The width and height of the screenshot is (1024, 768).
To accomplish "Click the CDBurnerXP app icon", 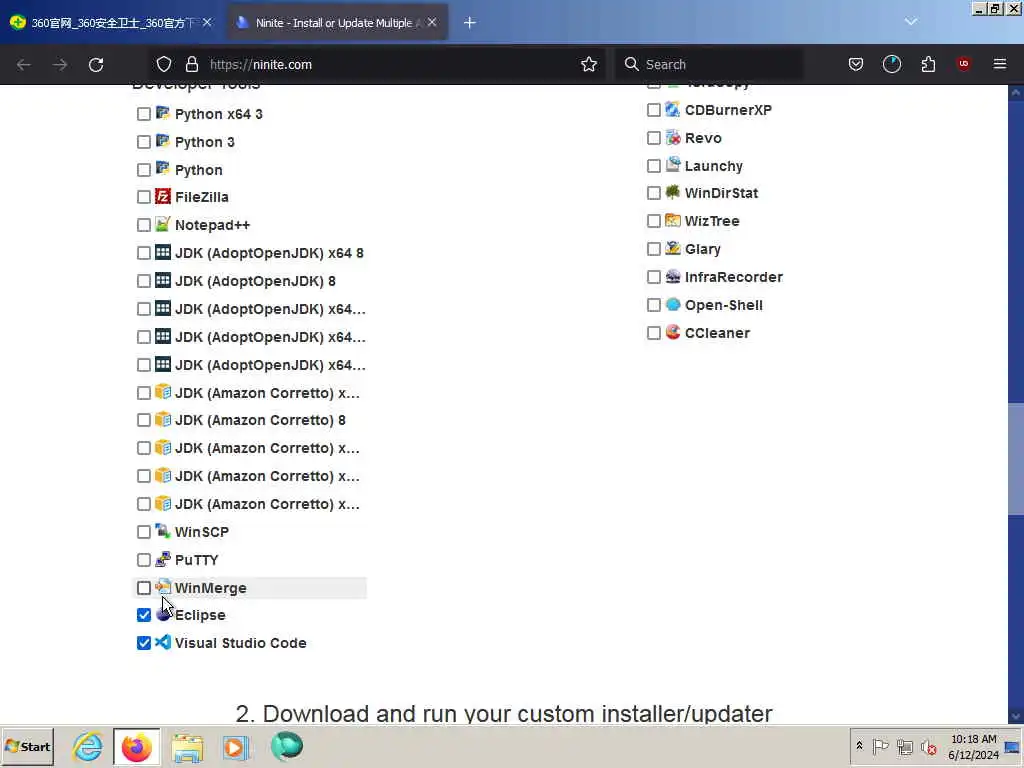I will tap(673, 109).
